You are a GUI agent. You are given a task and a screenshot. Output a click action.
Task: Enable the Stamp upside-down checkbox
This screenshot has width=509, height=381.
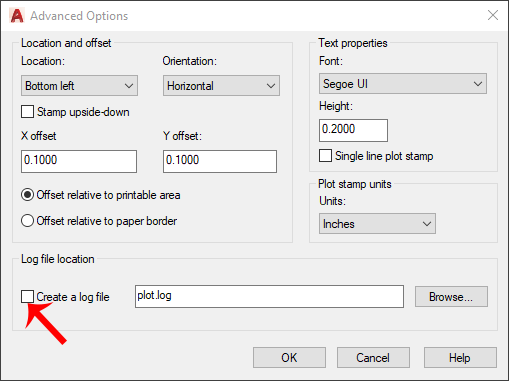[x=27, y=112]
